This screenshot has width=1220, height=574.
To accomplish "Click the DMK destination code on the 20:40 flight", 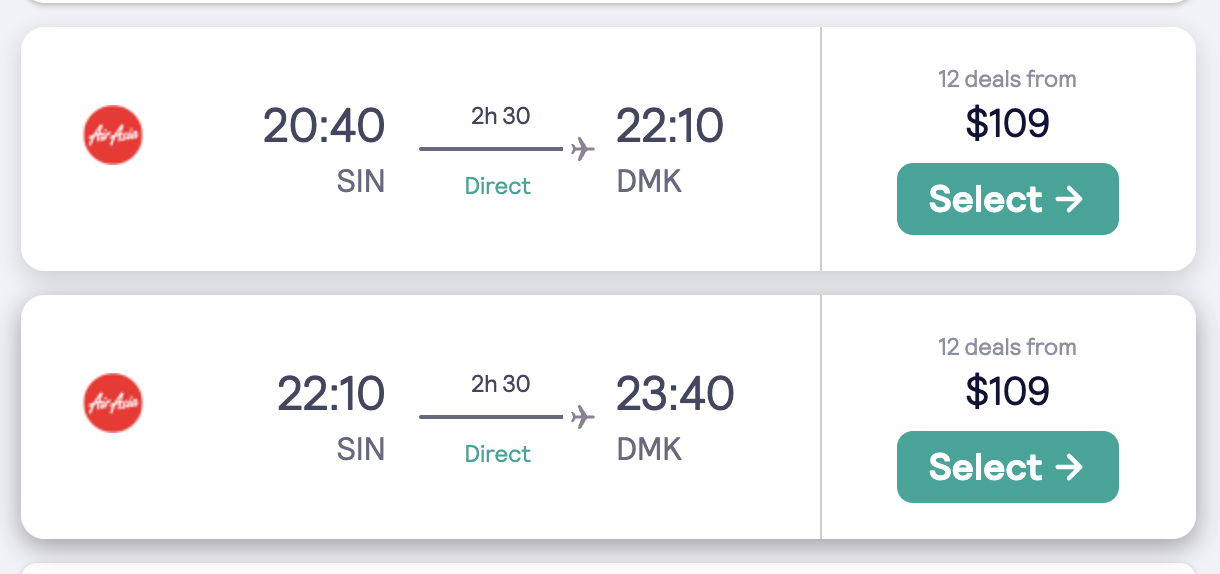I will pos(649,181).
